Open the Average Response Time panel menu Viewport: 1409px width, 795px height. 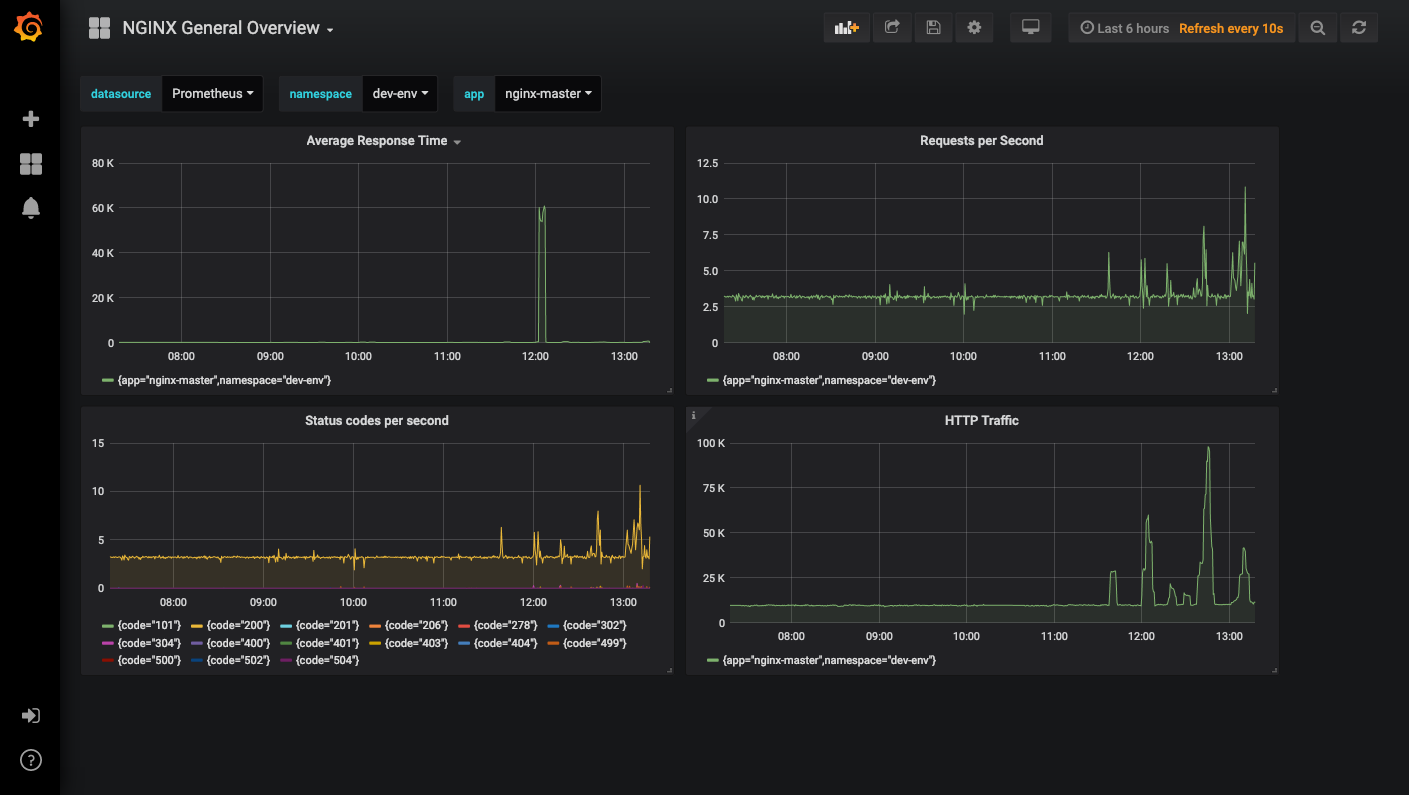(x=384, y=141)
